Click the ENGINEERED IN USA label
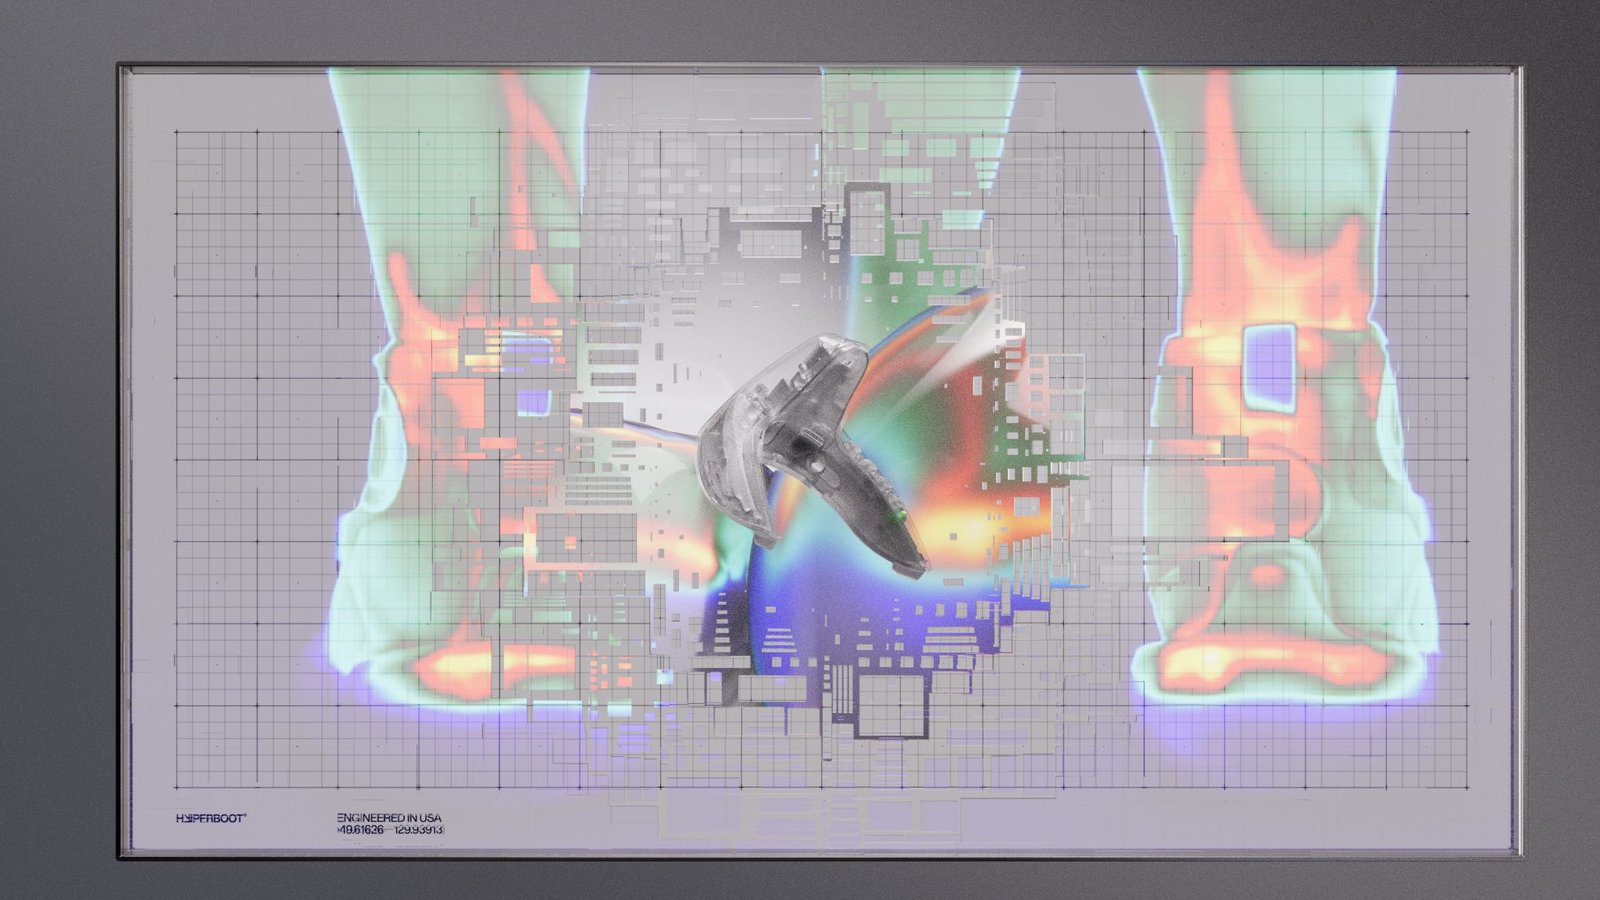Screen dimensions: 1600x900 (389, 818)
